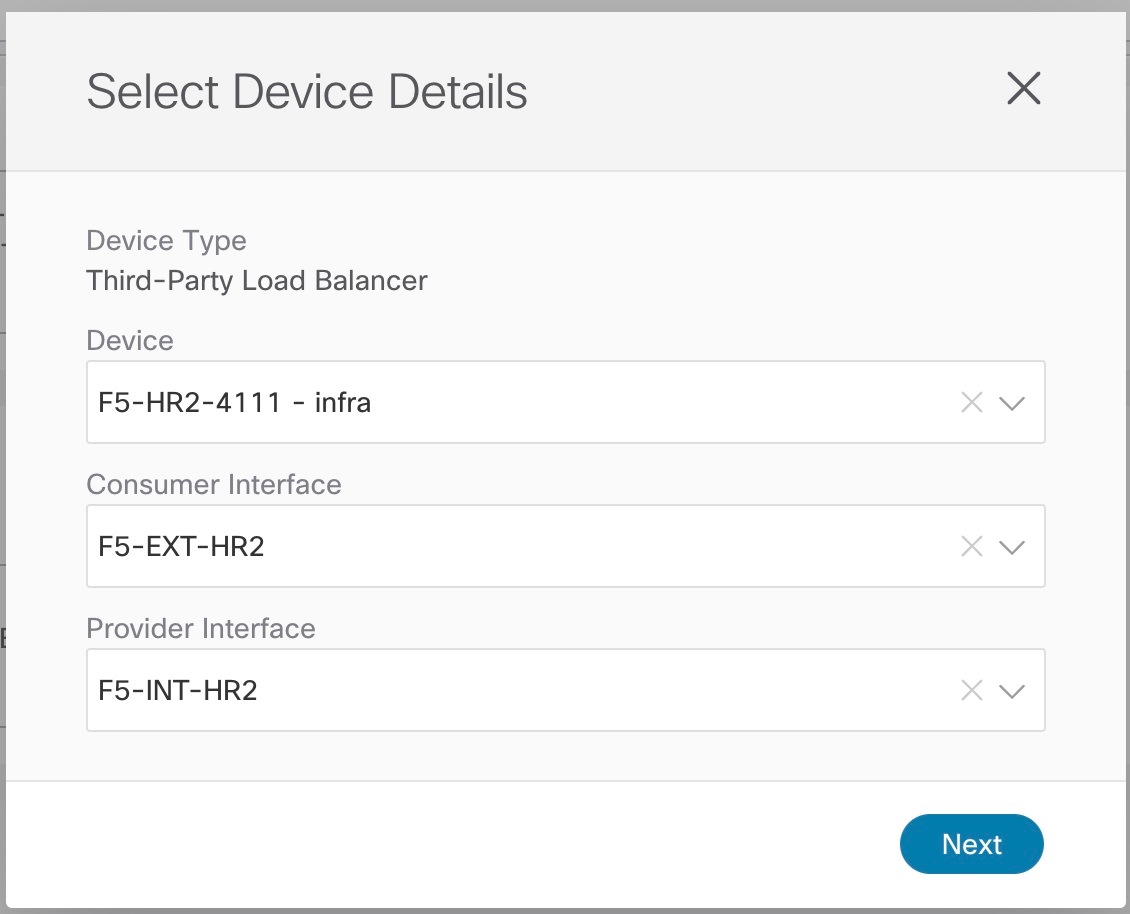The image size is (1130, 914).
Task: Click the F5-INT-HR2 provider interface value
Action: (177, 691)
